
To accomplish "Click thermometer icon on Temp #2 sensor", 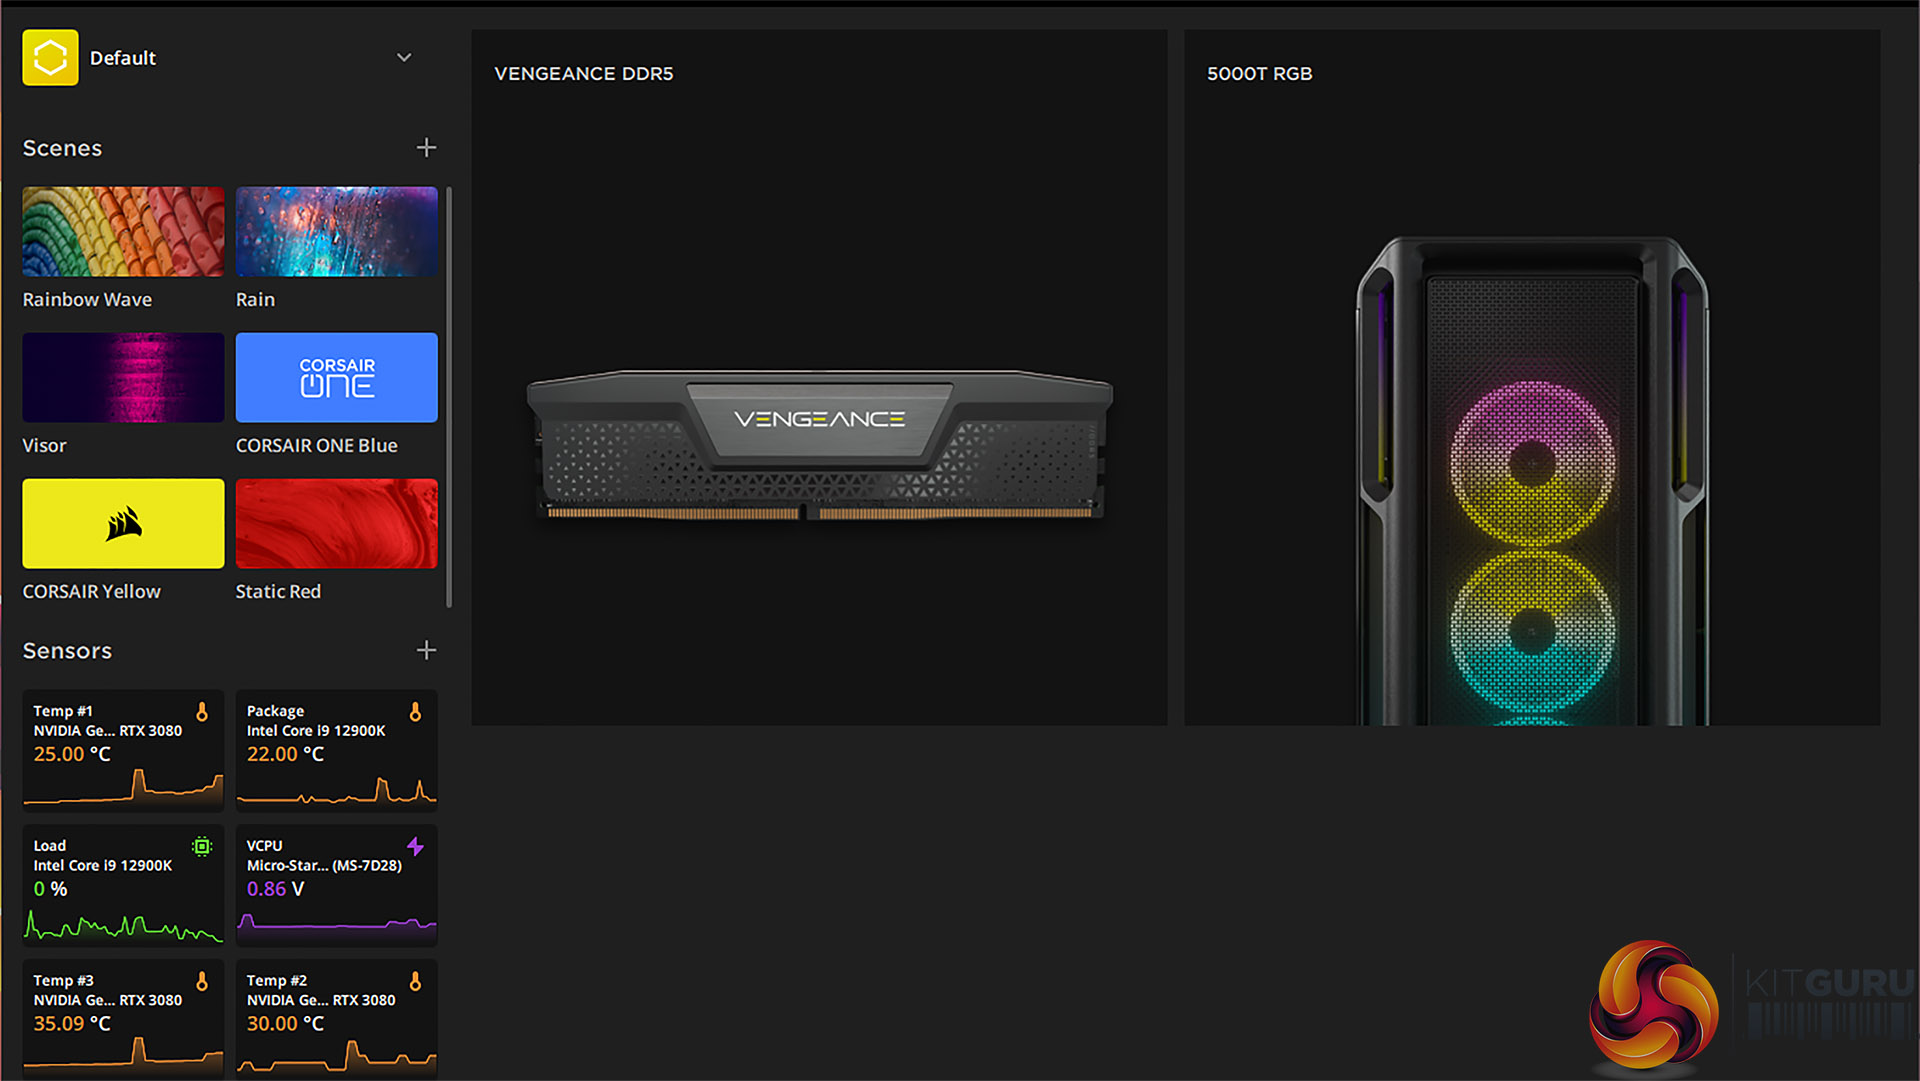I will tap(415, 982).
